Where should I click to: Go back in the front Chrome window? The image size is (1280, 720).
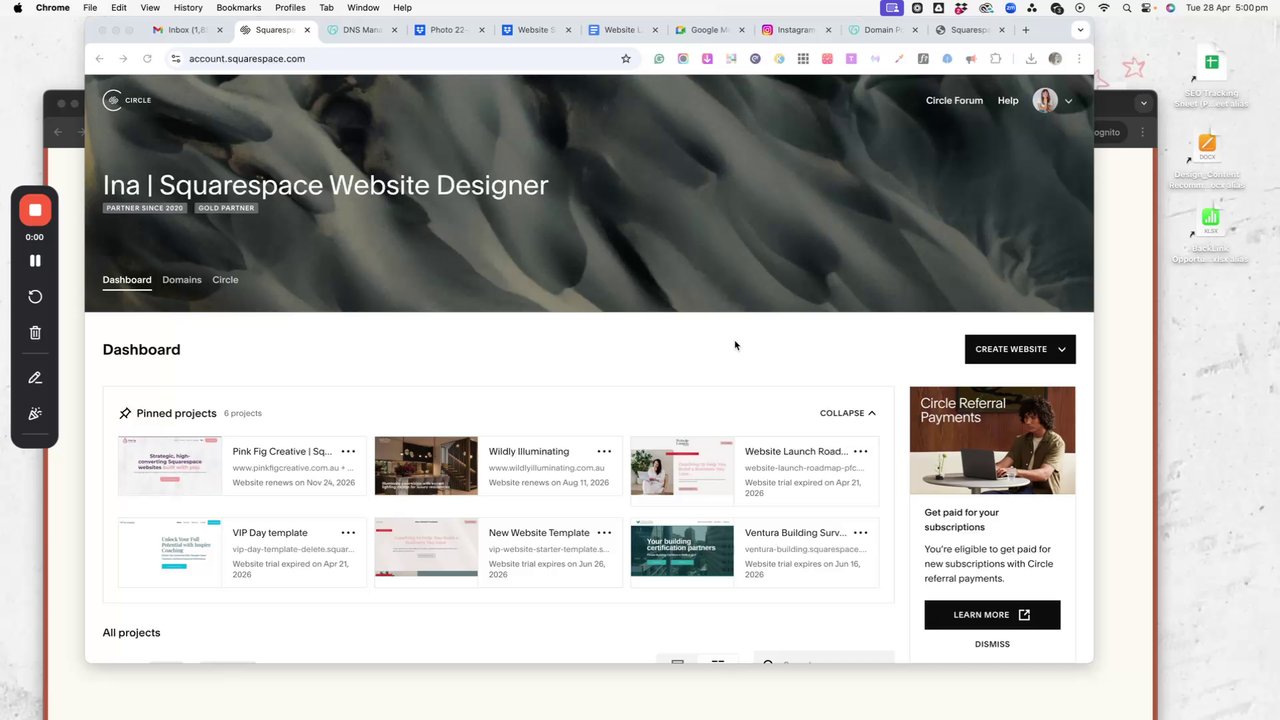[99, 59]
